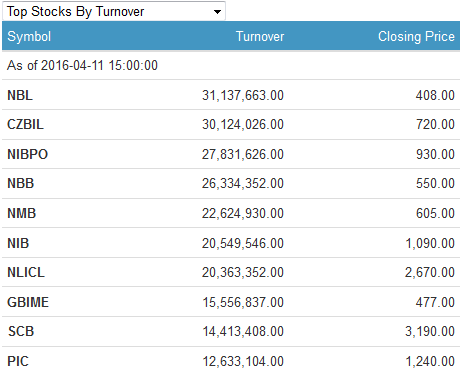Select closing price 408.00
This screenshot has width=460, height=375.
coord(435,96)
